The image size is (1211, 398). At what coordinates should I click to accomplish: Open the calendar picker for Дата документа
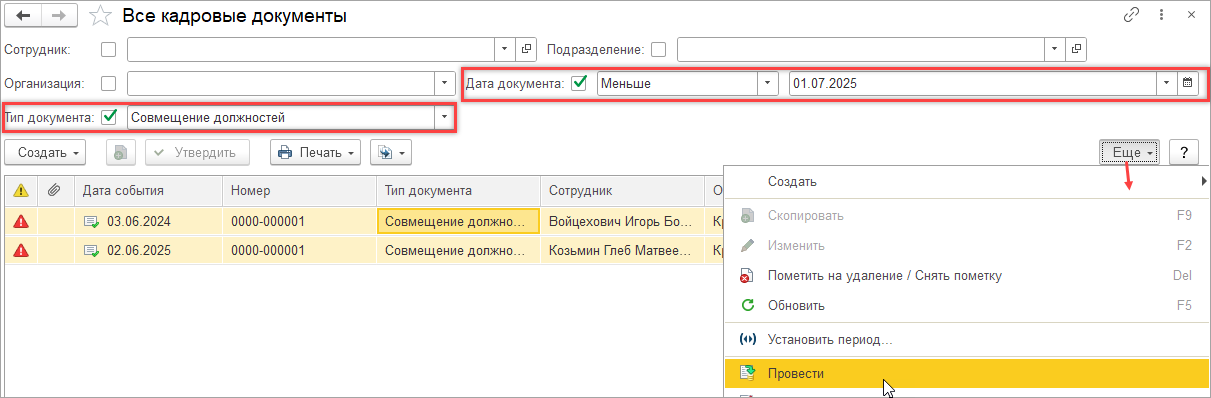point(1188,83)
